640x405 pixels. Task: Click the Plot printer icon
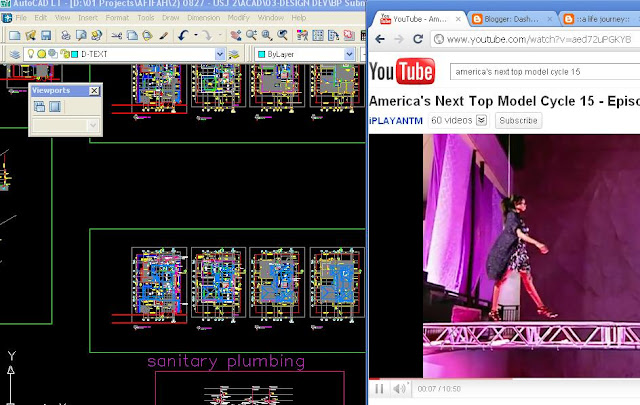66,36
